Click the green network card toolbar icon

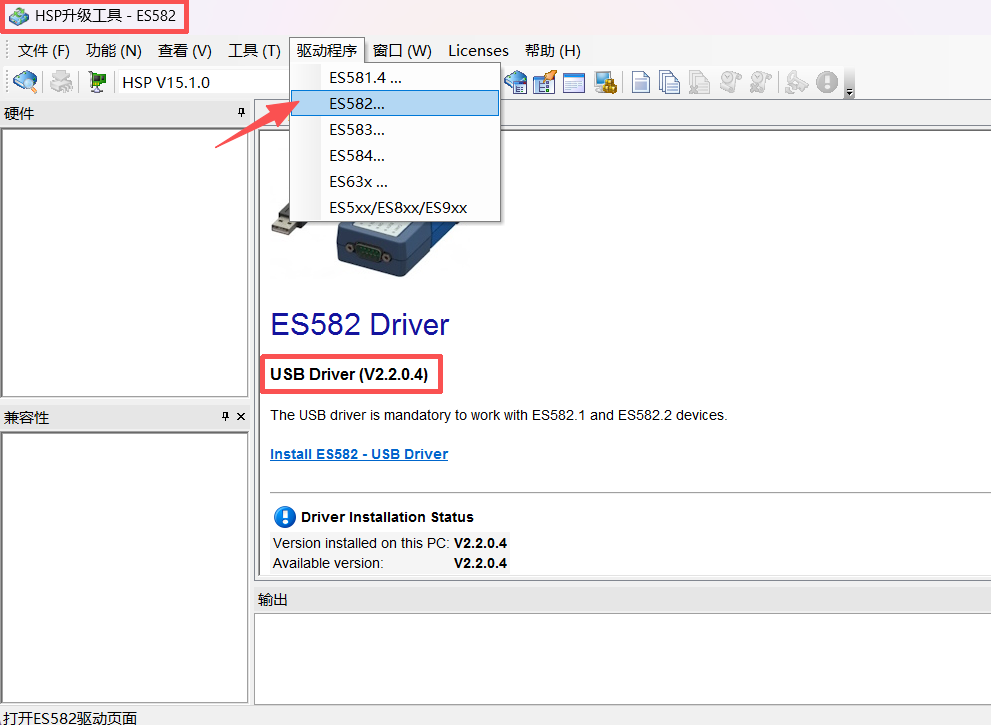click(97, 82)
